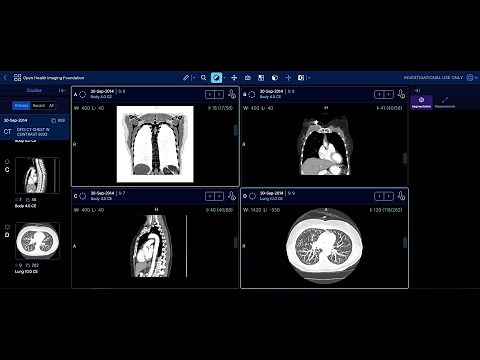
Task: Go to next series in viewport C
Action: tap(219, 196)
